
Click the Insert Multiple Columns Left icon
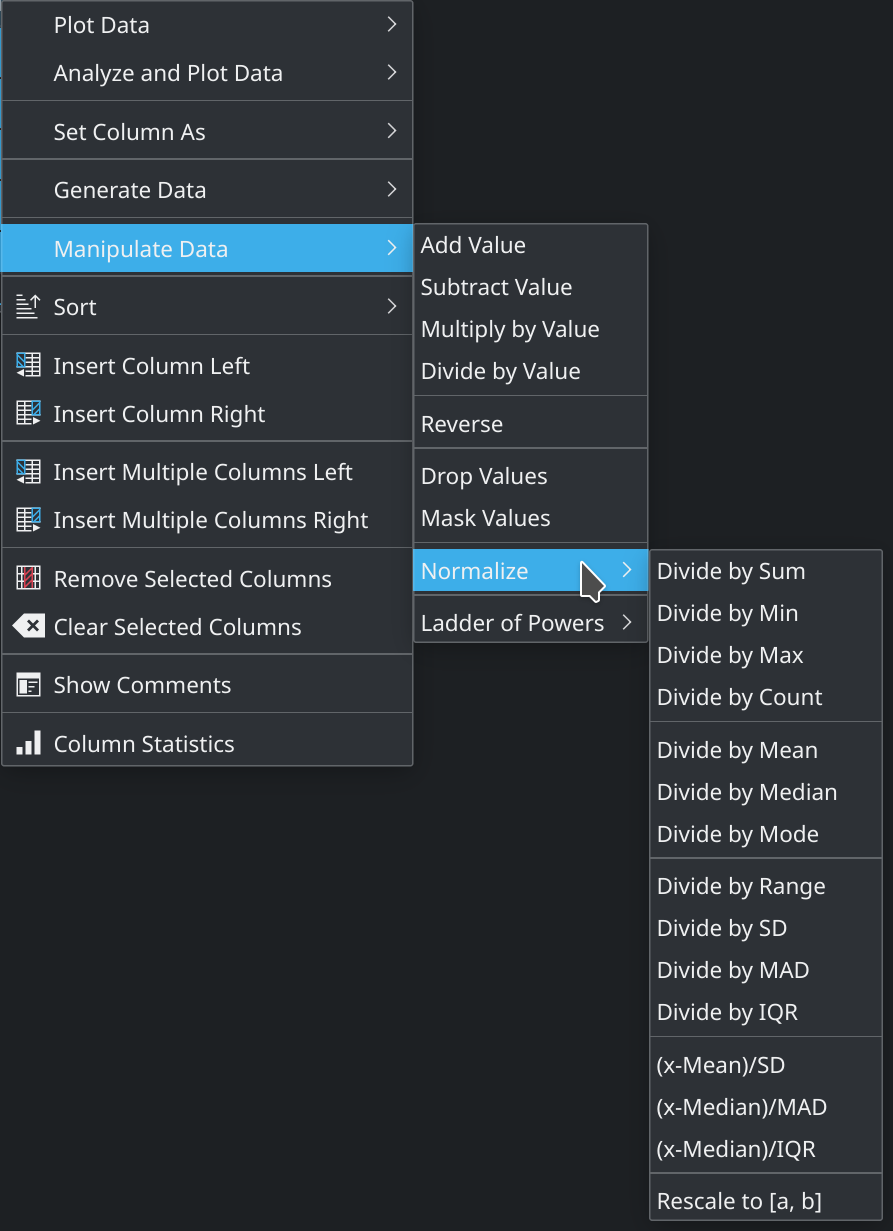click(29, 472)
